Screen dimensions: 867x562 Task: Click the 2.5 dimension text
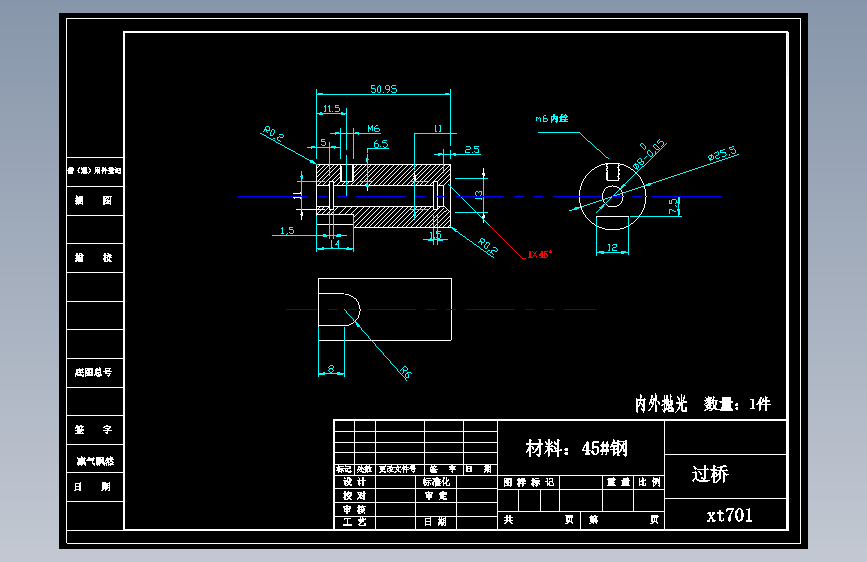point(472,149)
